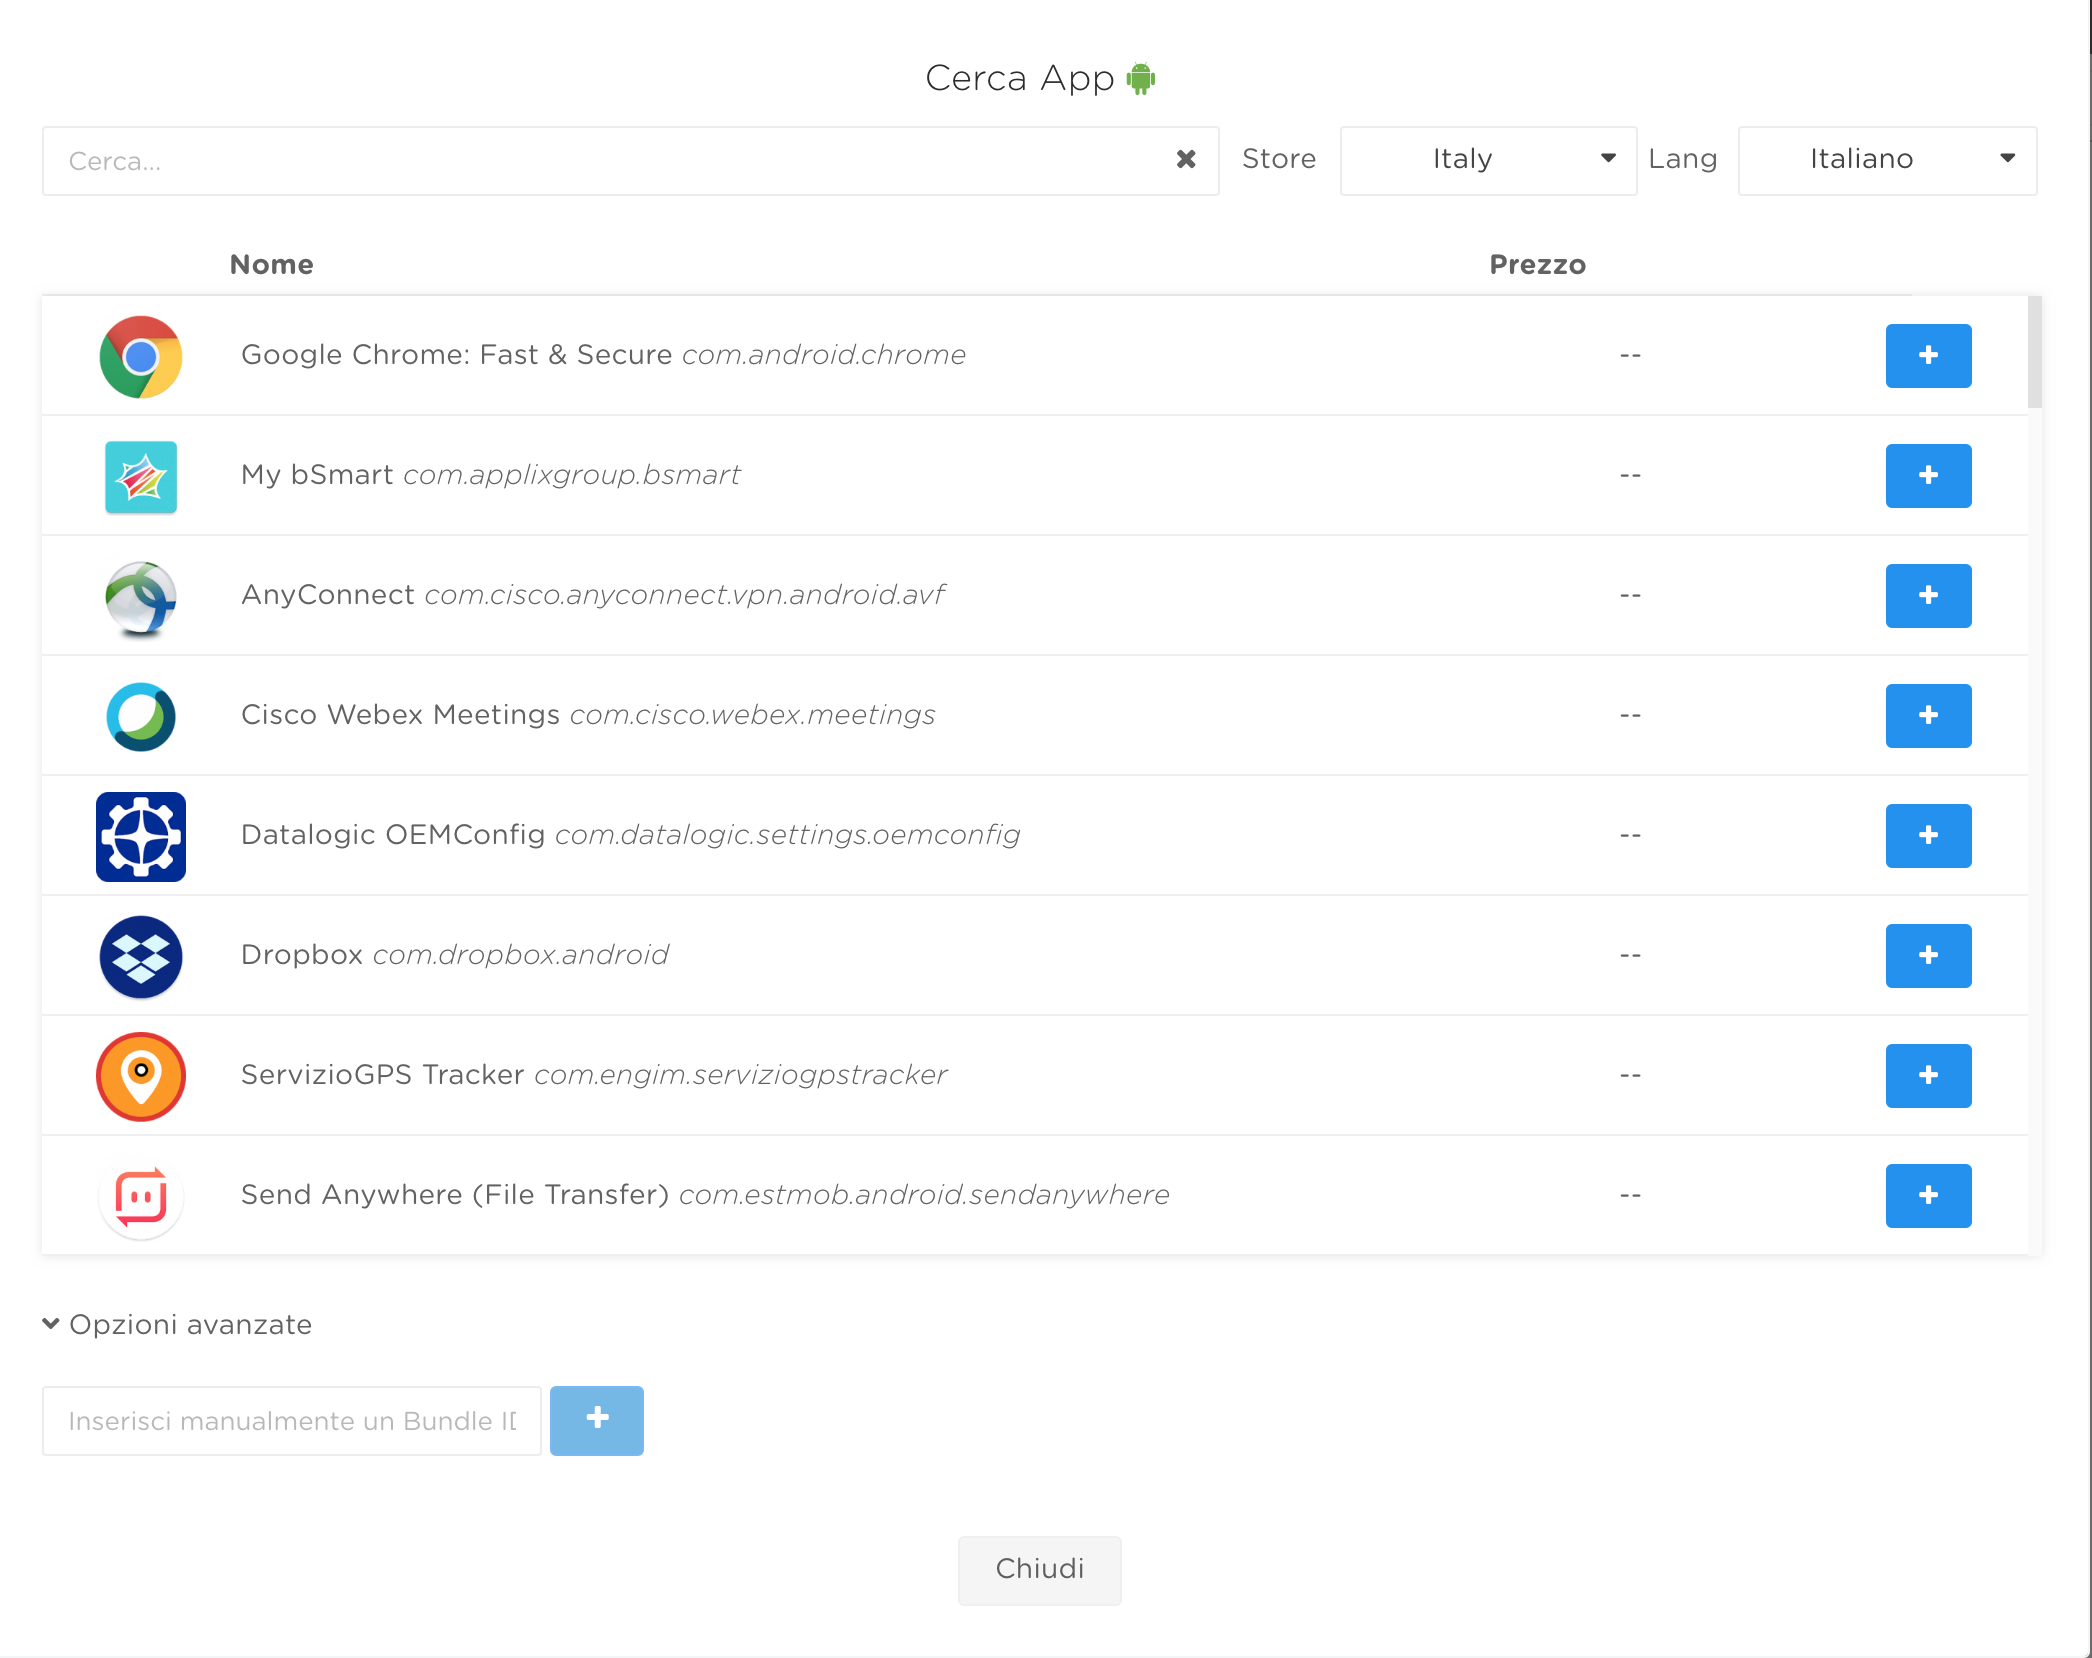
Task: Collapse the Opzioni avanzate section
Action: coord(178,1325)
